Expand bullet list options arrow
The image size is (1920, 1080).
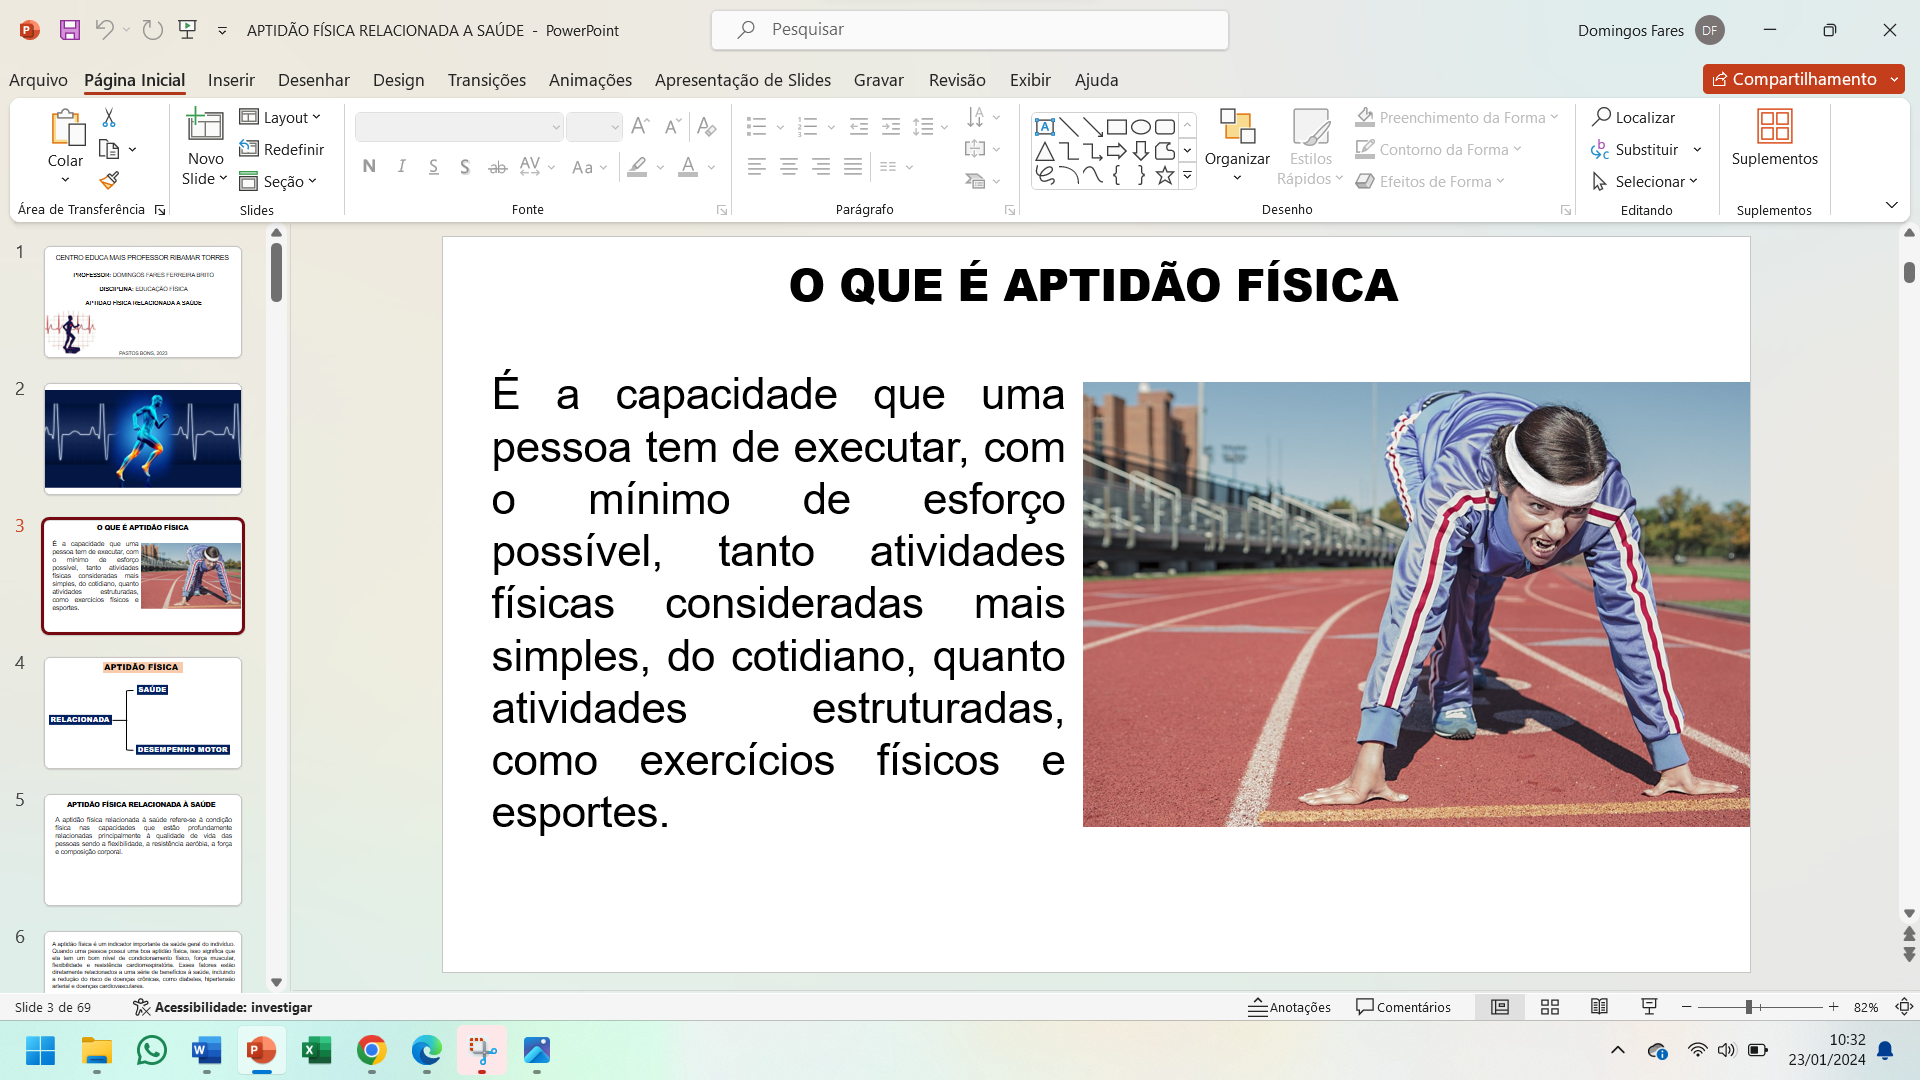coord(780,127)
